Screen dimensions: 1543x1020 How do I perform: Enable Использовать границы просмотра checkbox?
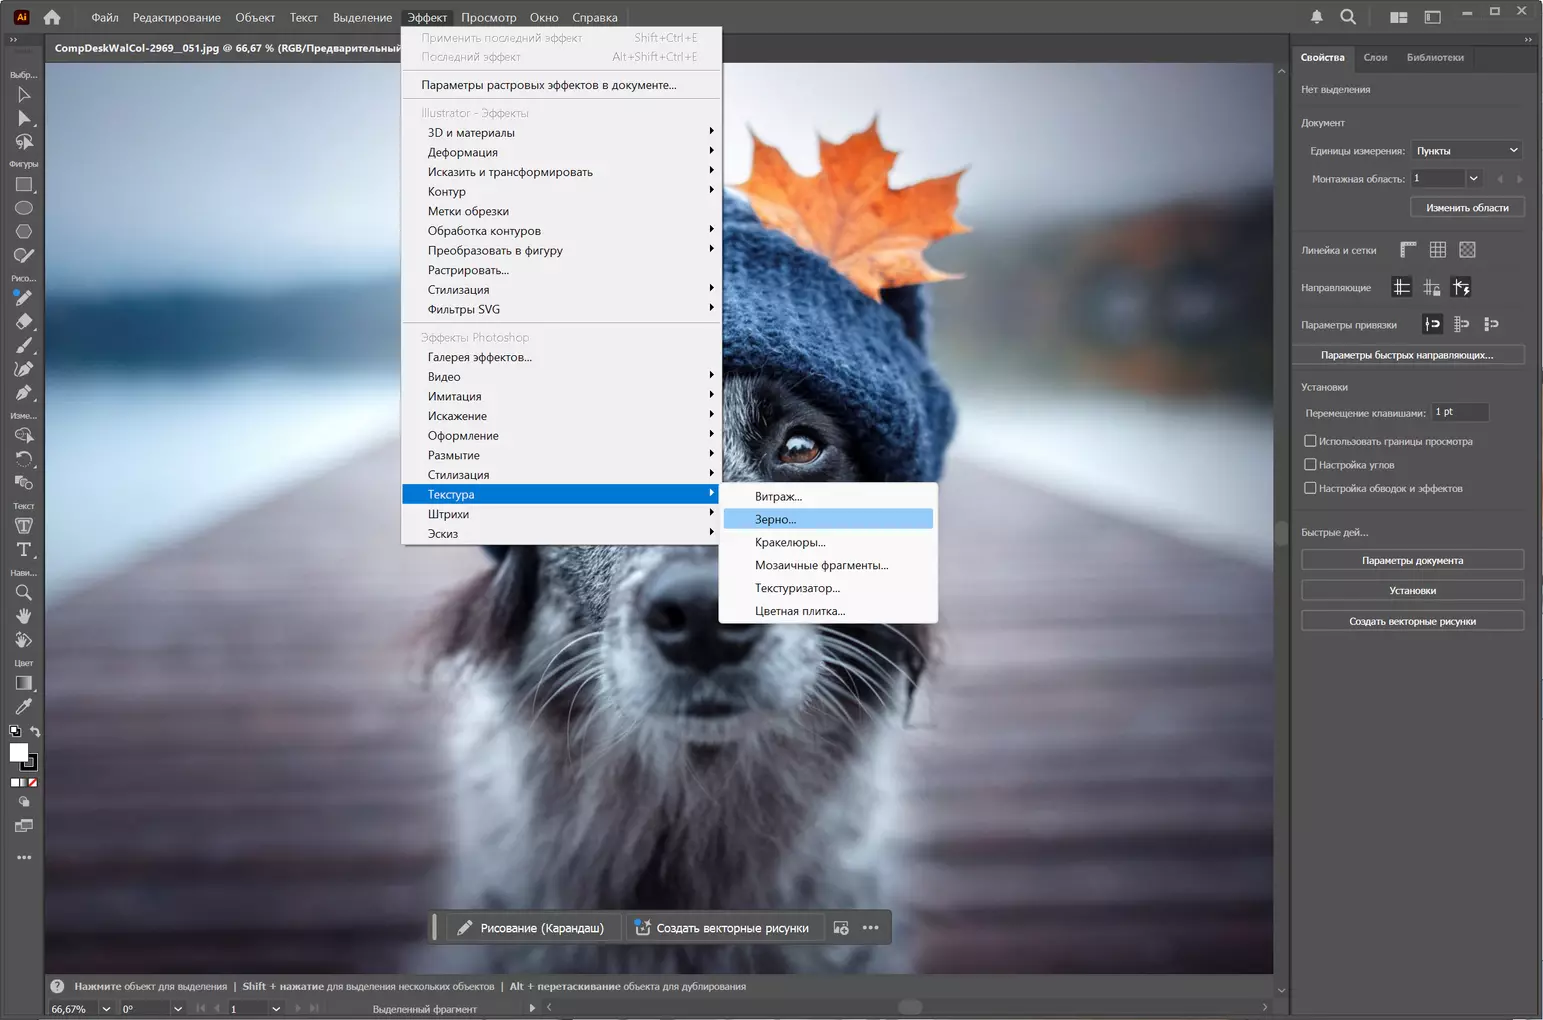(x=1310, y=441)
